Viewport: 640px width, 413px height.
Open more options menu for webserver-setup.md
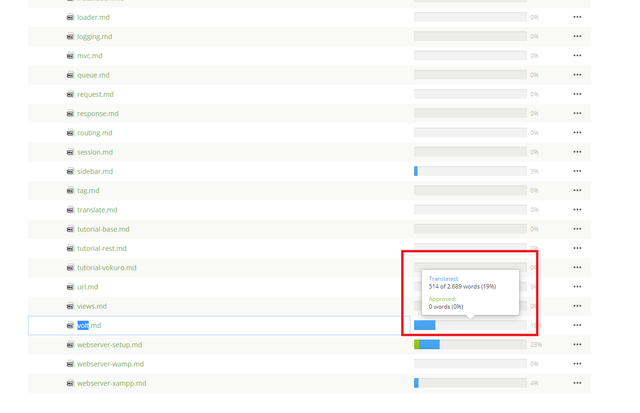coord(577,344)
